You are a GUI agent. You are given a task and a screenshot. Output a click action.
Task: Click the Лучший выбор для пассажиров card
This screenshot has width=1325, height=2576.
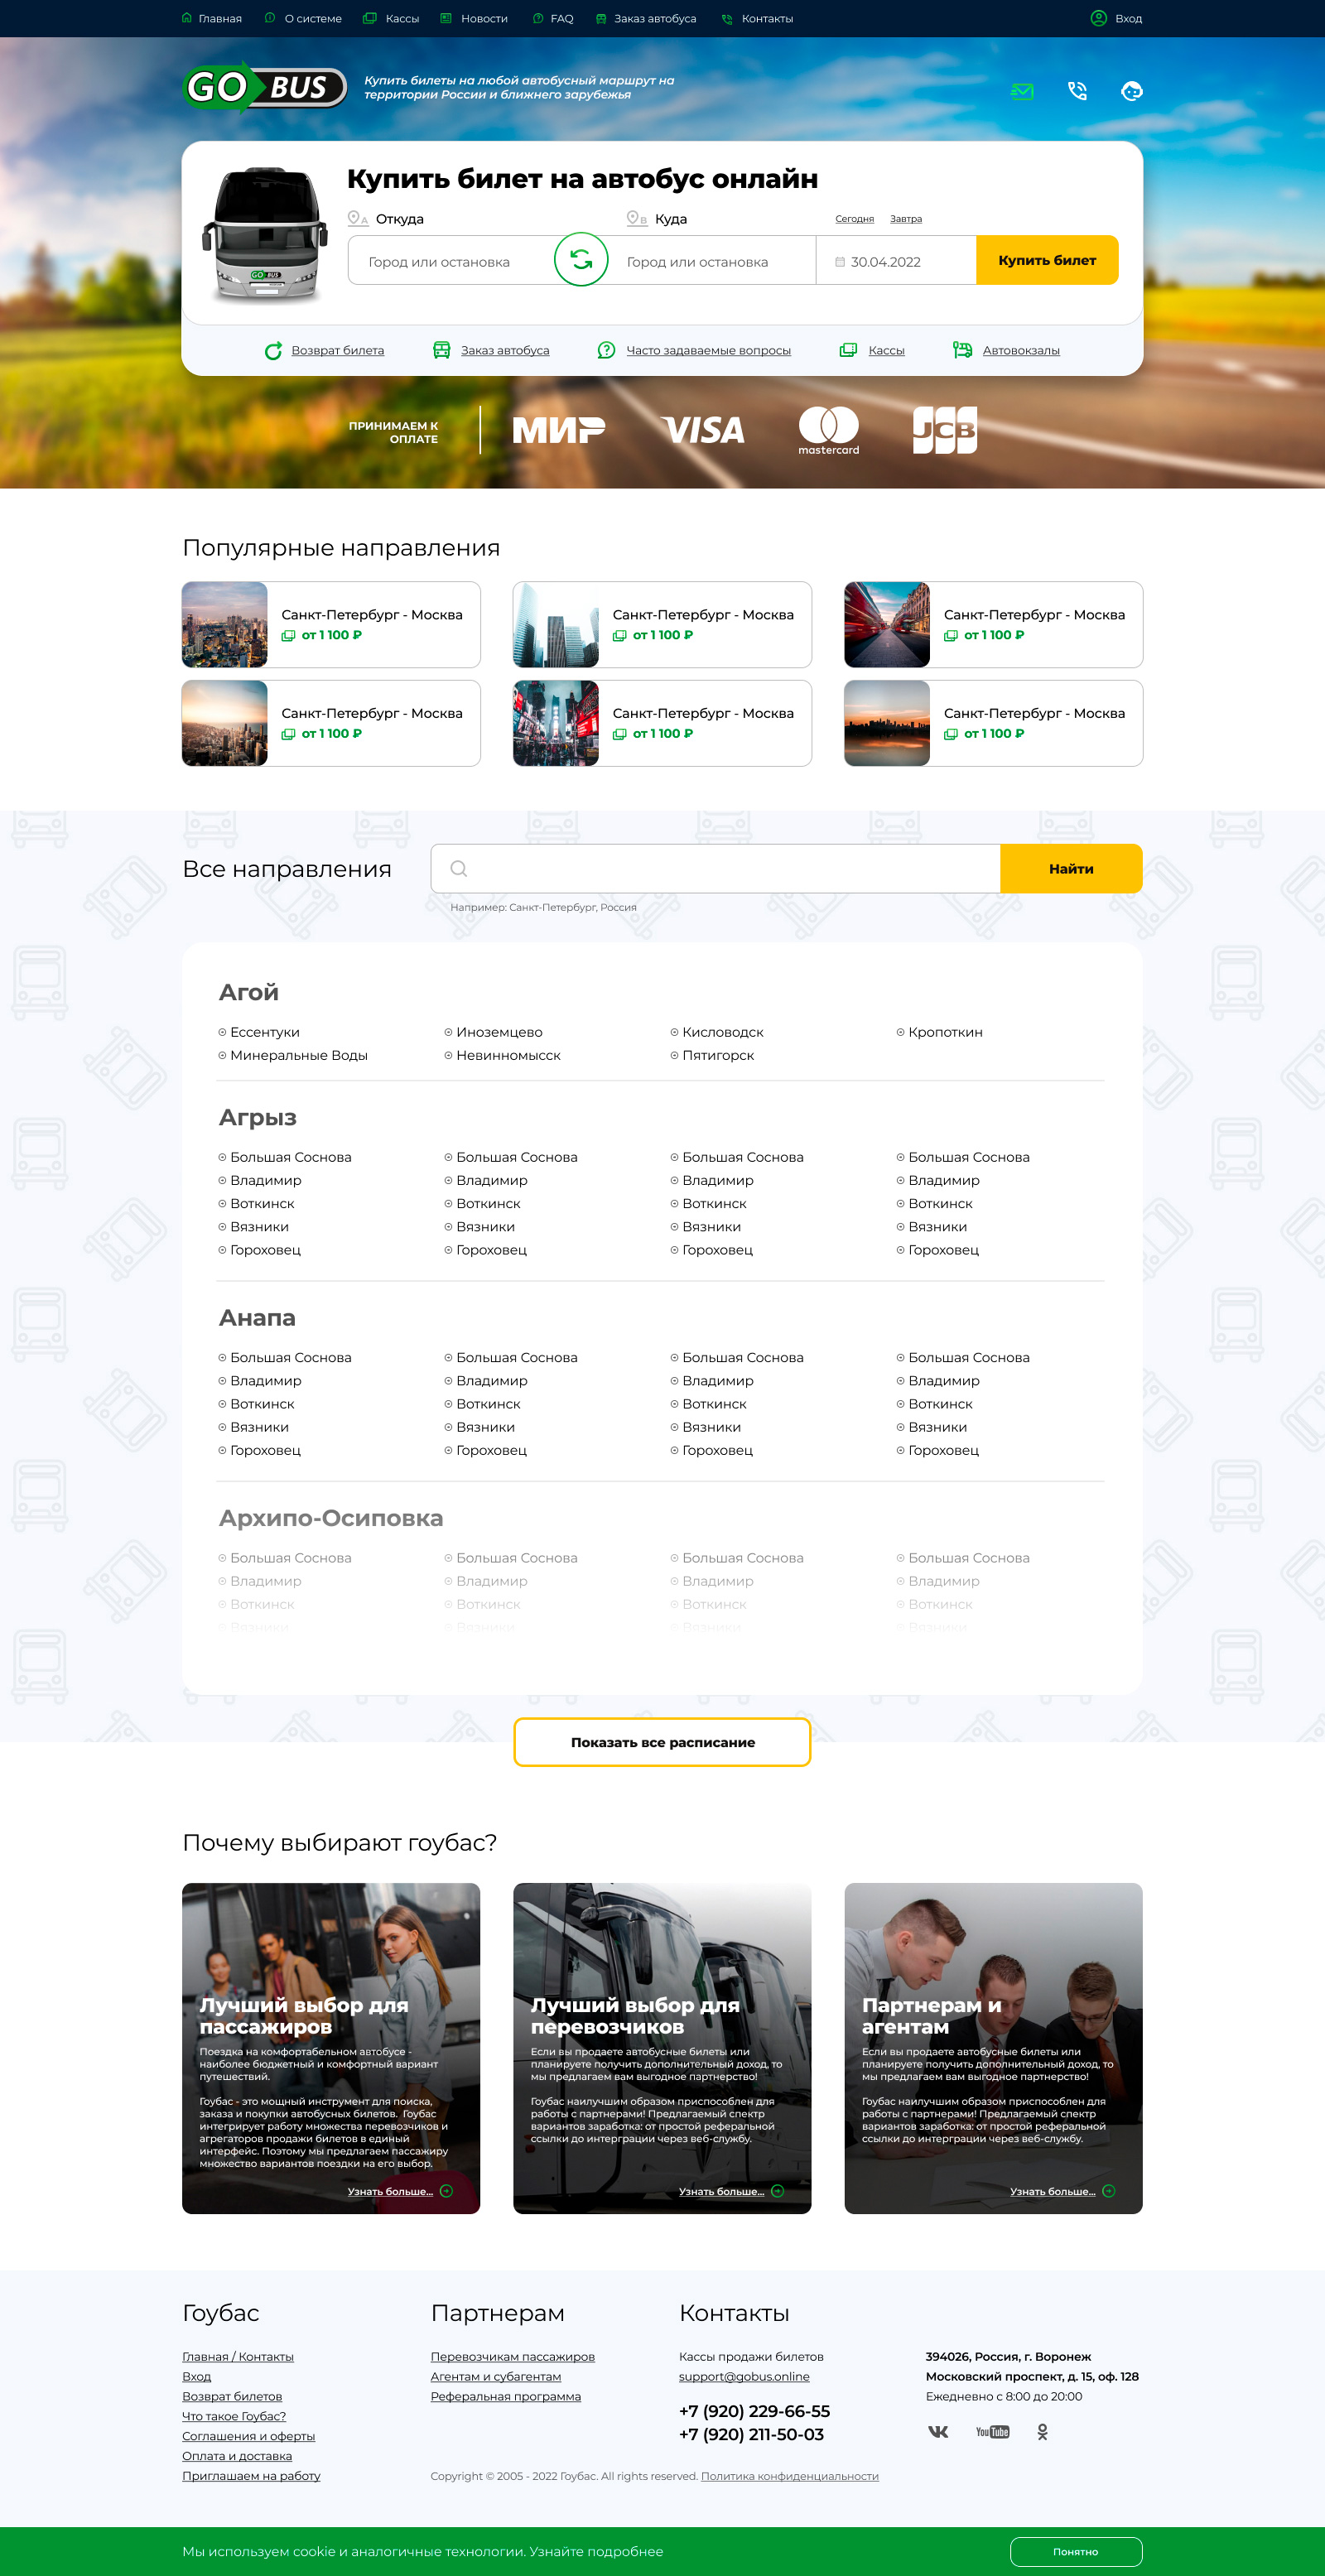[x=331, y=2048]
